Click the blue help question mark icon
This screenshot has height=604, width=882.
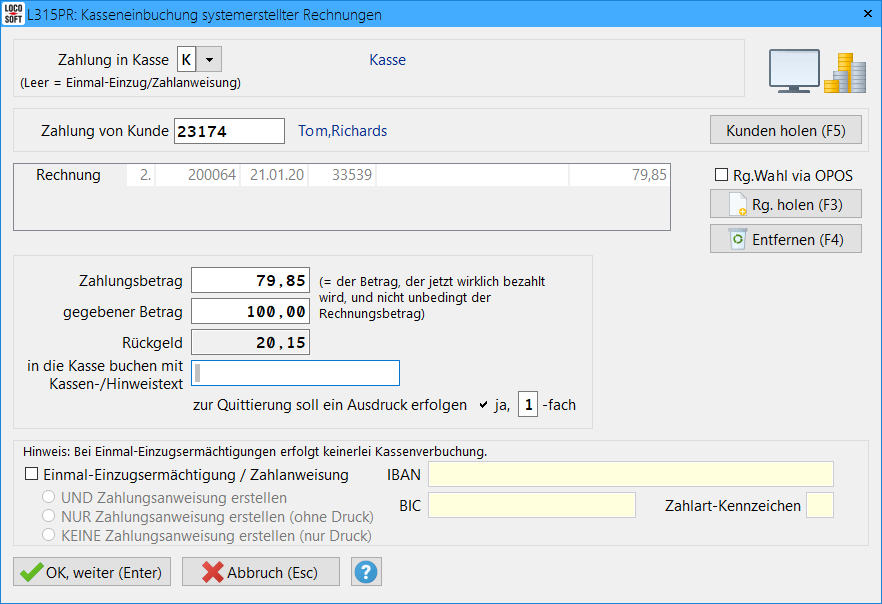click(367, 572)
